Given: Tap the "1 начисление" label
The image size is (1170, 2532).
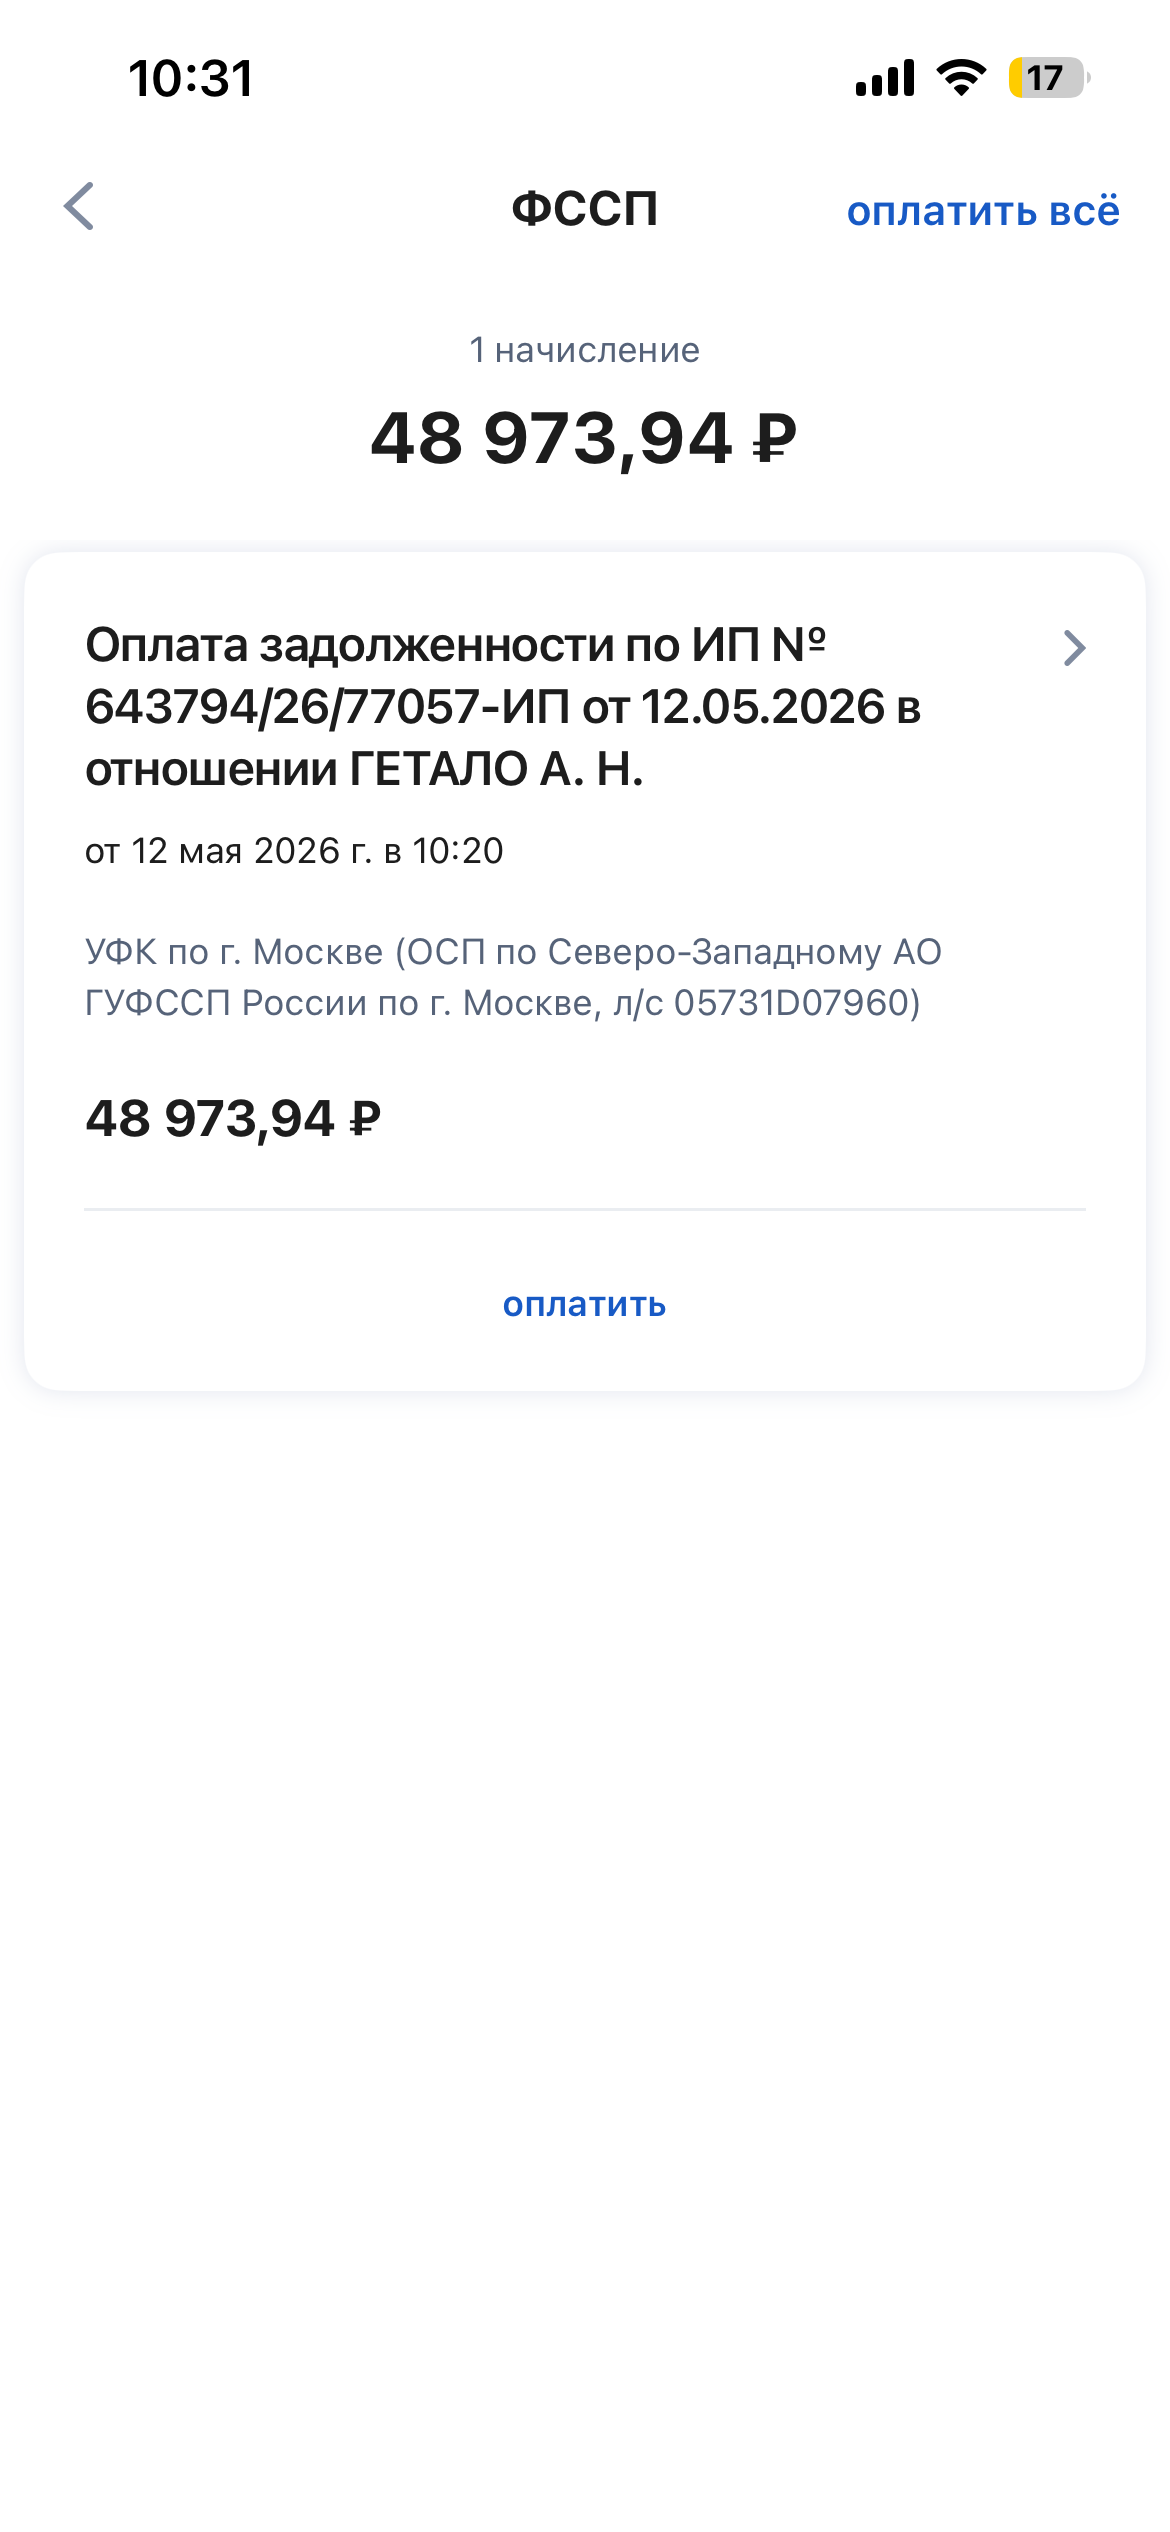Looking at the screenshot, I should (584, 350).
